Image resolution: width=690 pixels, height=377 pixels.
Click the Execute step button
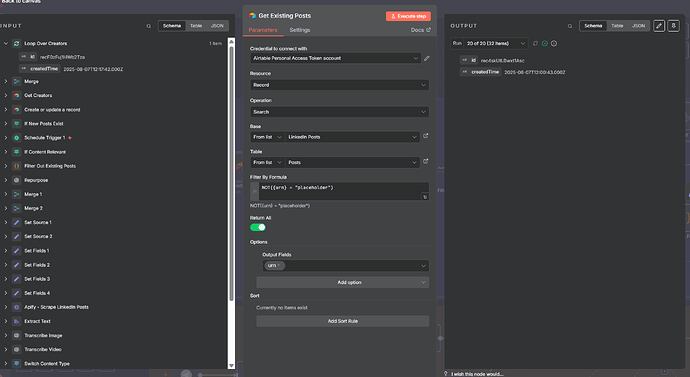(408, 16)
